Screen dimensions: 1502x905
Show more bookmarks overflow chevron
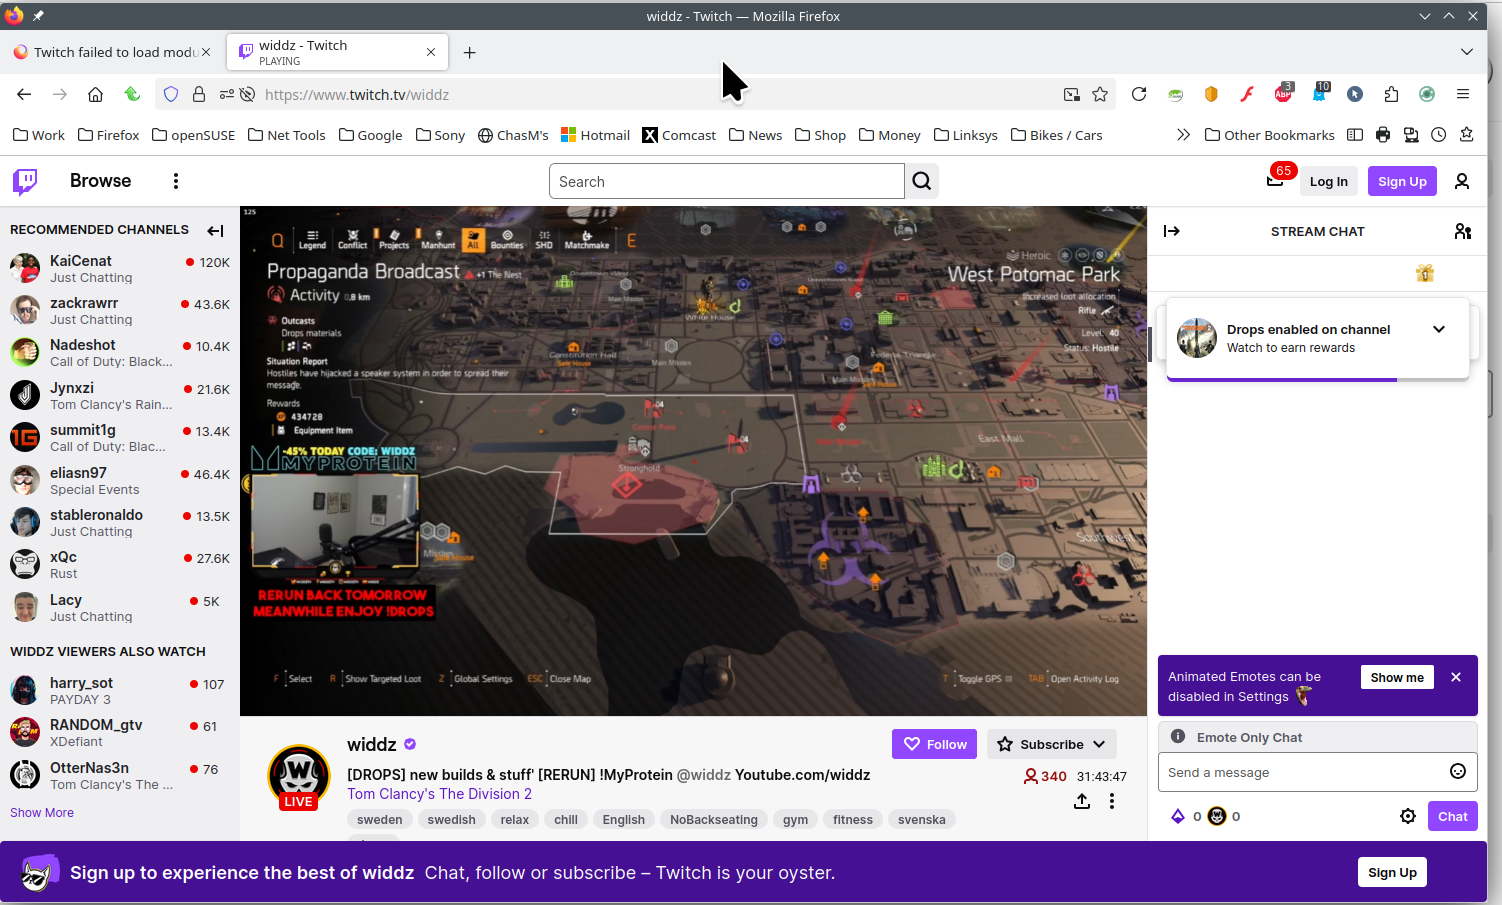(1183, 135)
